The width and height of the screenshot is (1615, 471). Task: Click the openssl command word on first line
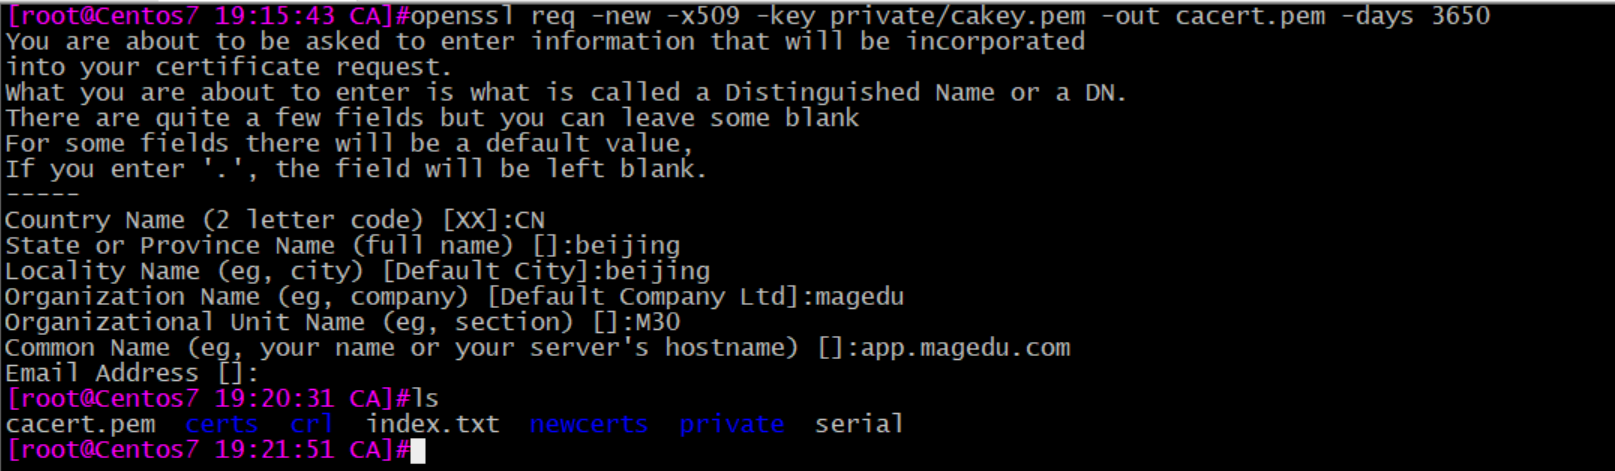[x=462, y=16]
